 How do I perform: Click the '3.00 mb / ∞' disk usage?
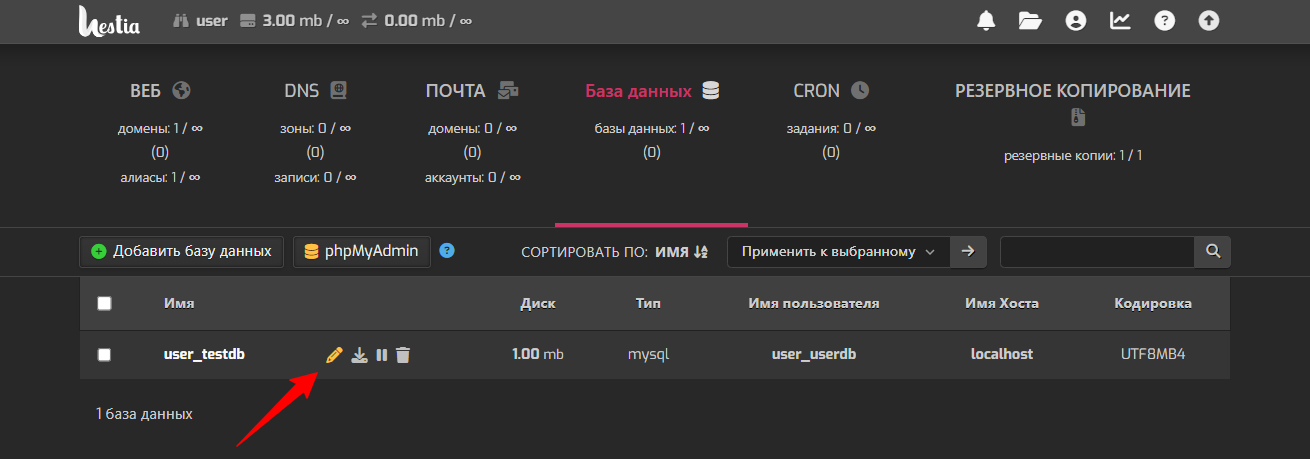tap(305, 20)
